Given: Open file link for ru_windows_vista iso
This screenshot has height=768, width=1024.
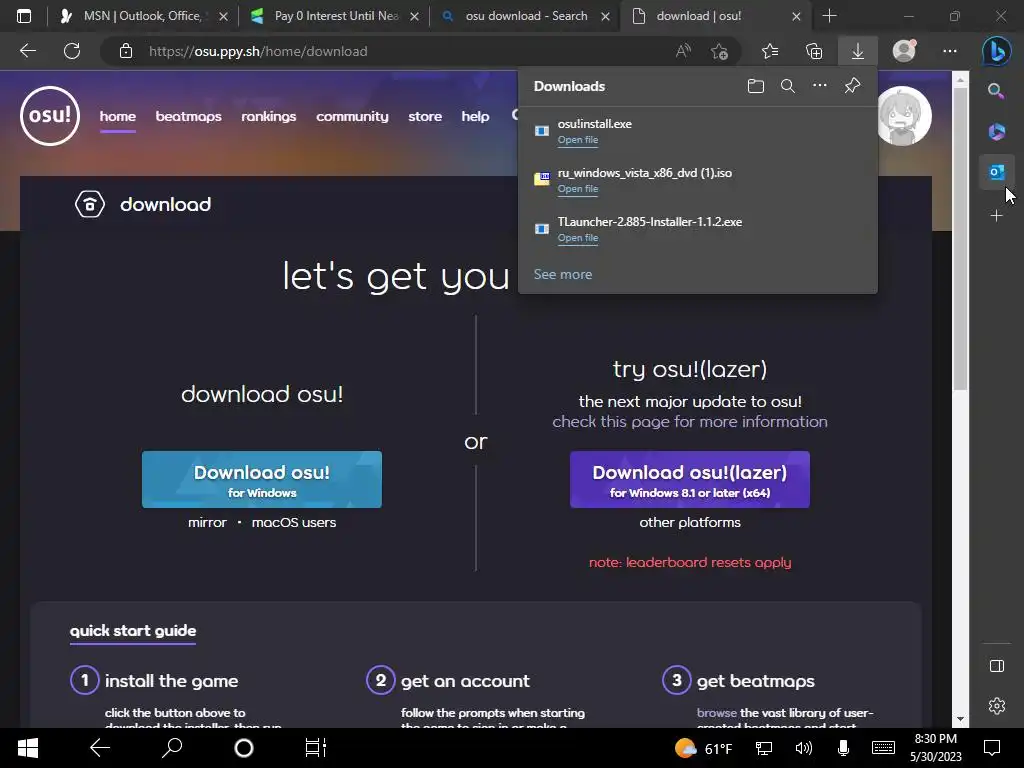Looking at the screenshot, I should coord(577,189).
